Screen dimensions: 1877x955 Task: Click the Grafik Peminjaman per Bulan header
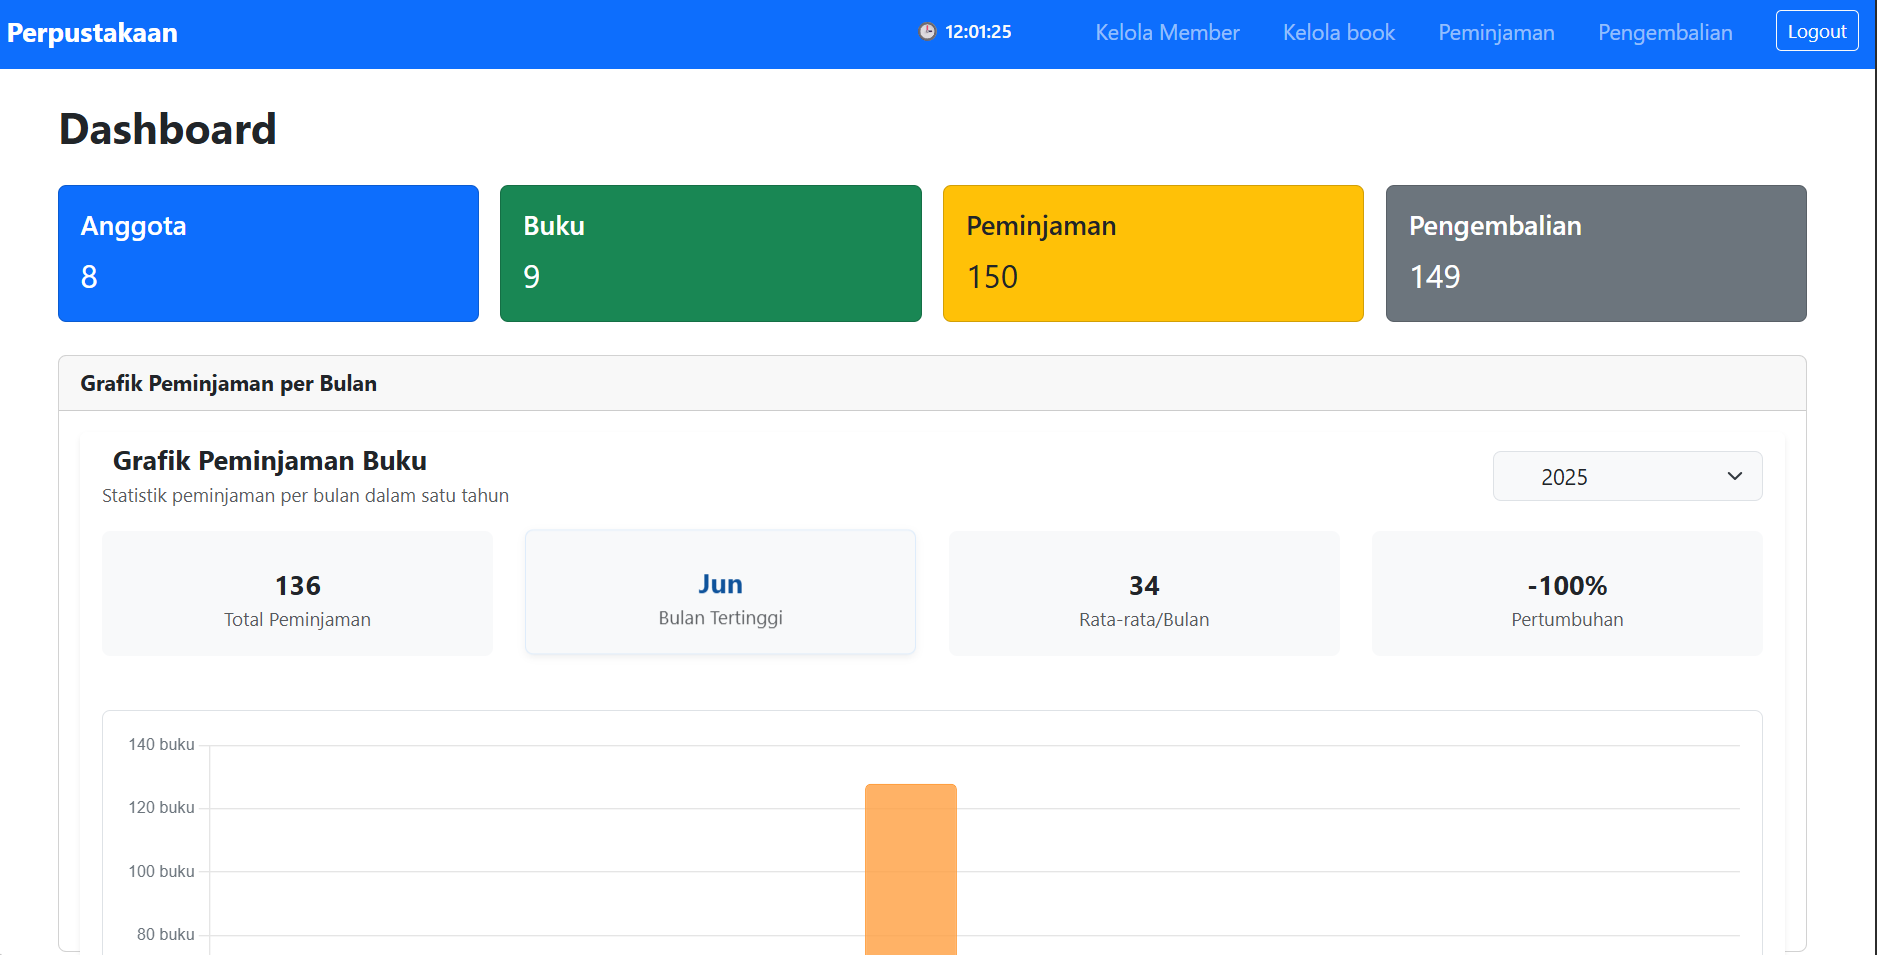[x=229, y=384]
